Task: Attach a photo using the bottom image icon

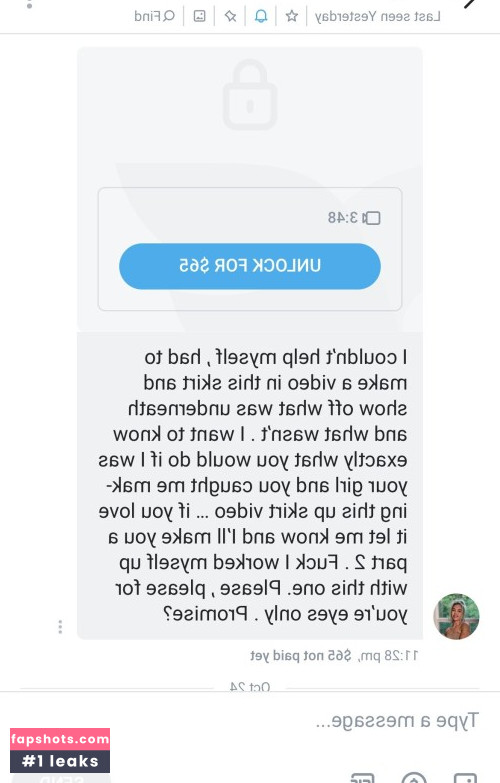Action: click(465, 778)
